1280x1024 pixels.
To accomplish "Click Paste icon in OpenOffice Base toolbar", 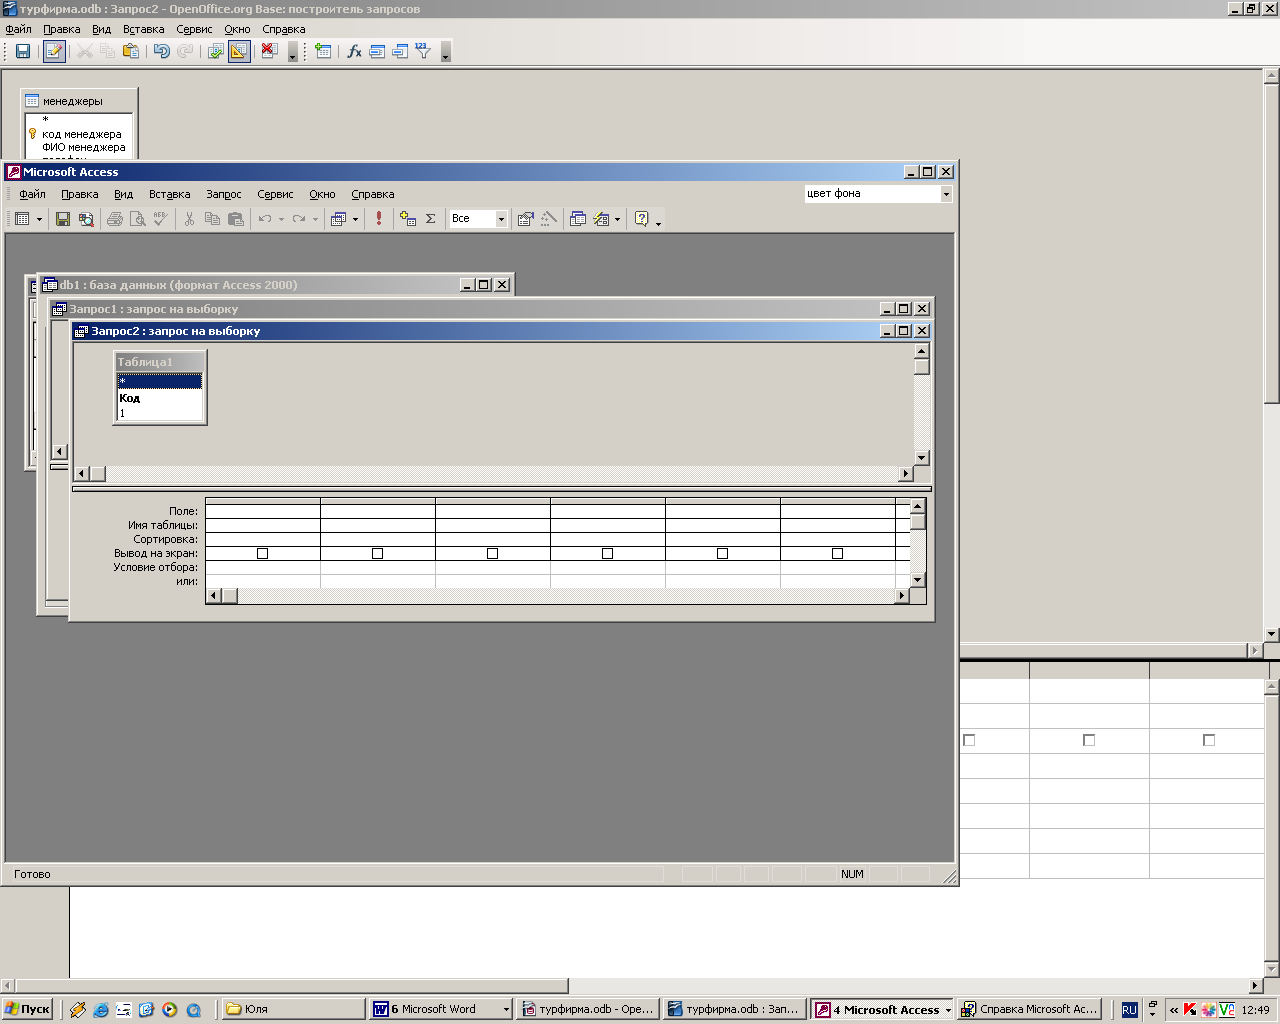I will [131, 51].
